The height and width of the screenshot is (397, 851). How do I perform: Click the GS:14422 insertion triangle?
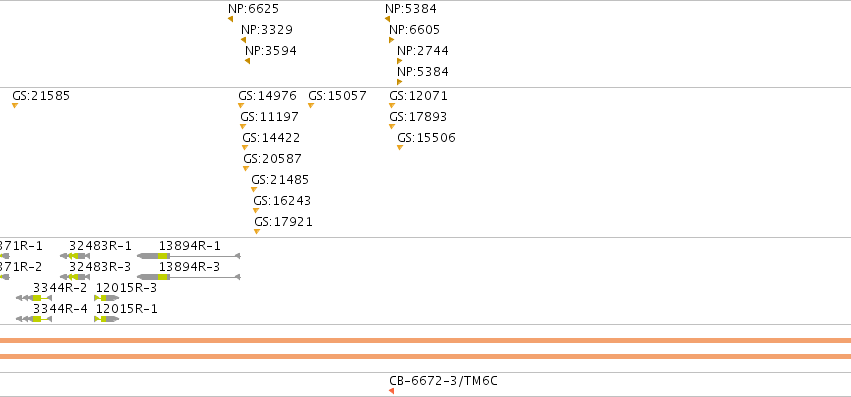coord(245,148)
